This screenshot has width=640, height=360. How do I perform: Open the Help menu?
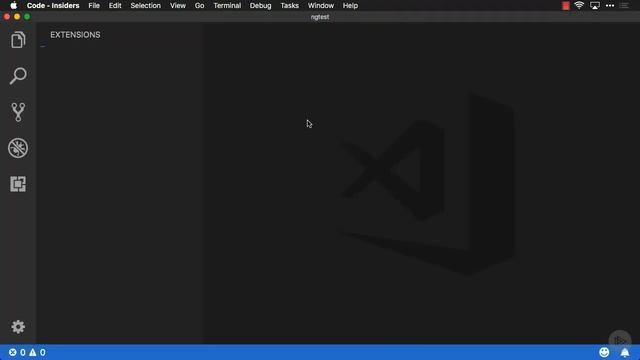click(350, 5)
